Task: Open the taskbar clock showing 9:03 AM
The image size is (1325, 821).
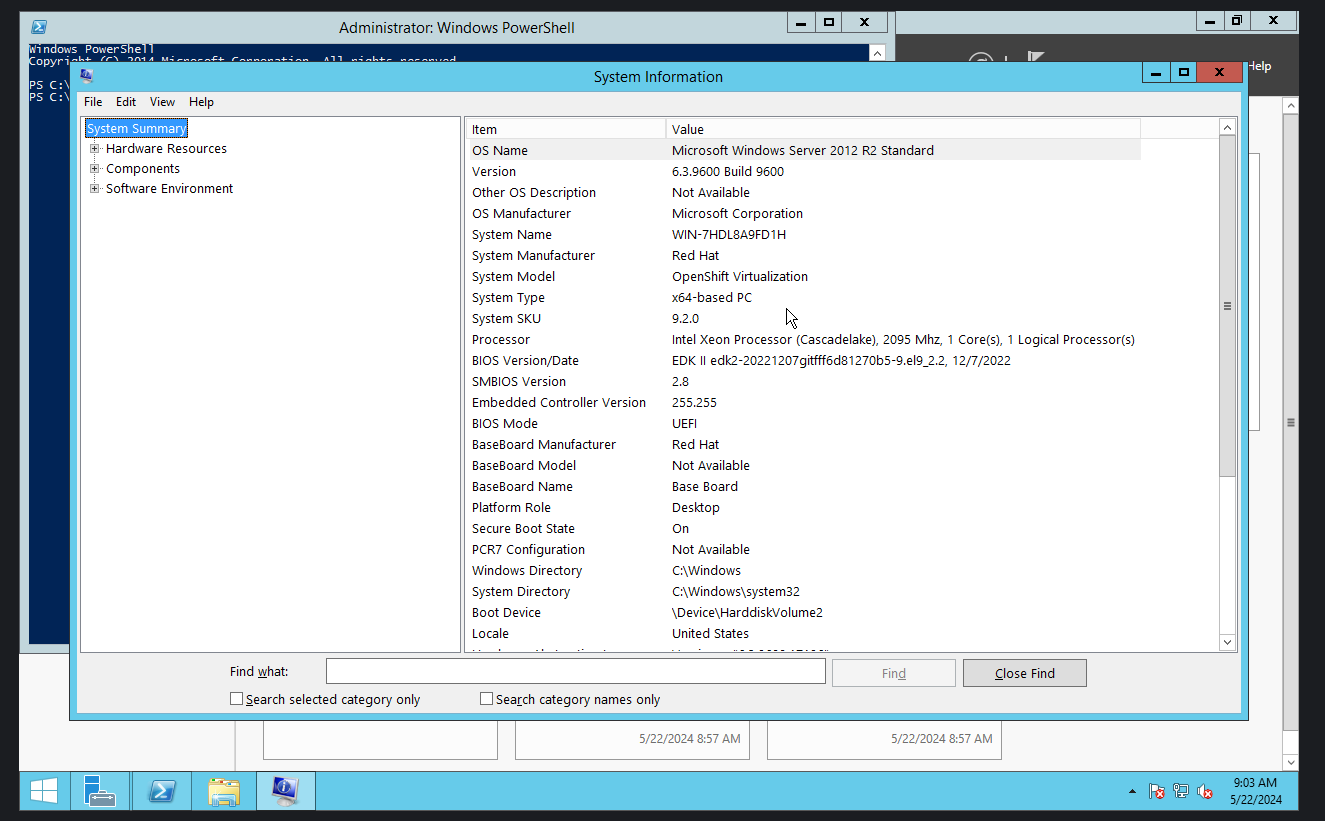Action: tap(1256, 791)
